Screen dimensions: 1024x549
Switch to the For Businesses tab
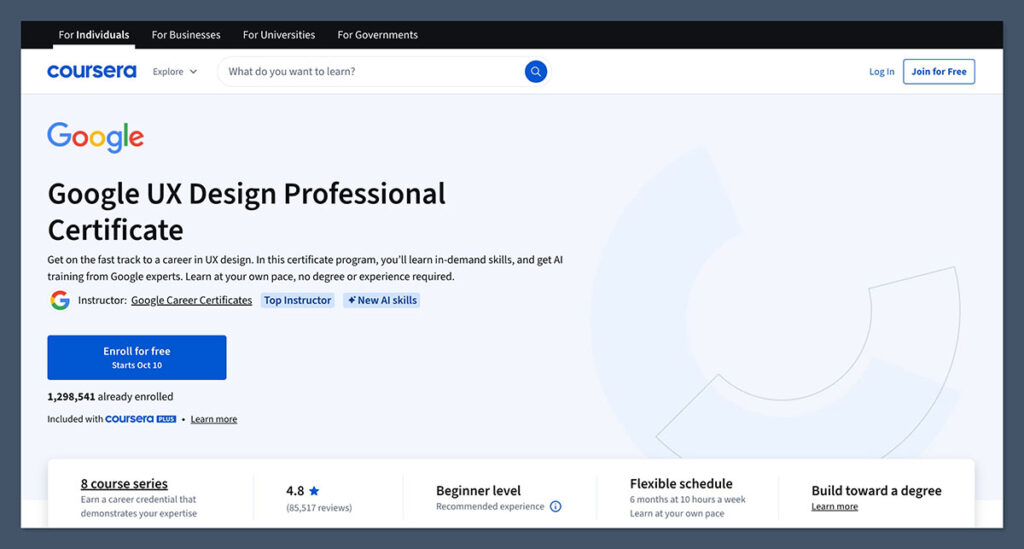(x=186, y=35)
